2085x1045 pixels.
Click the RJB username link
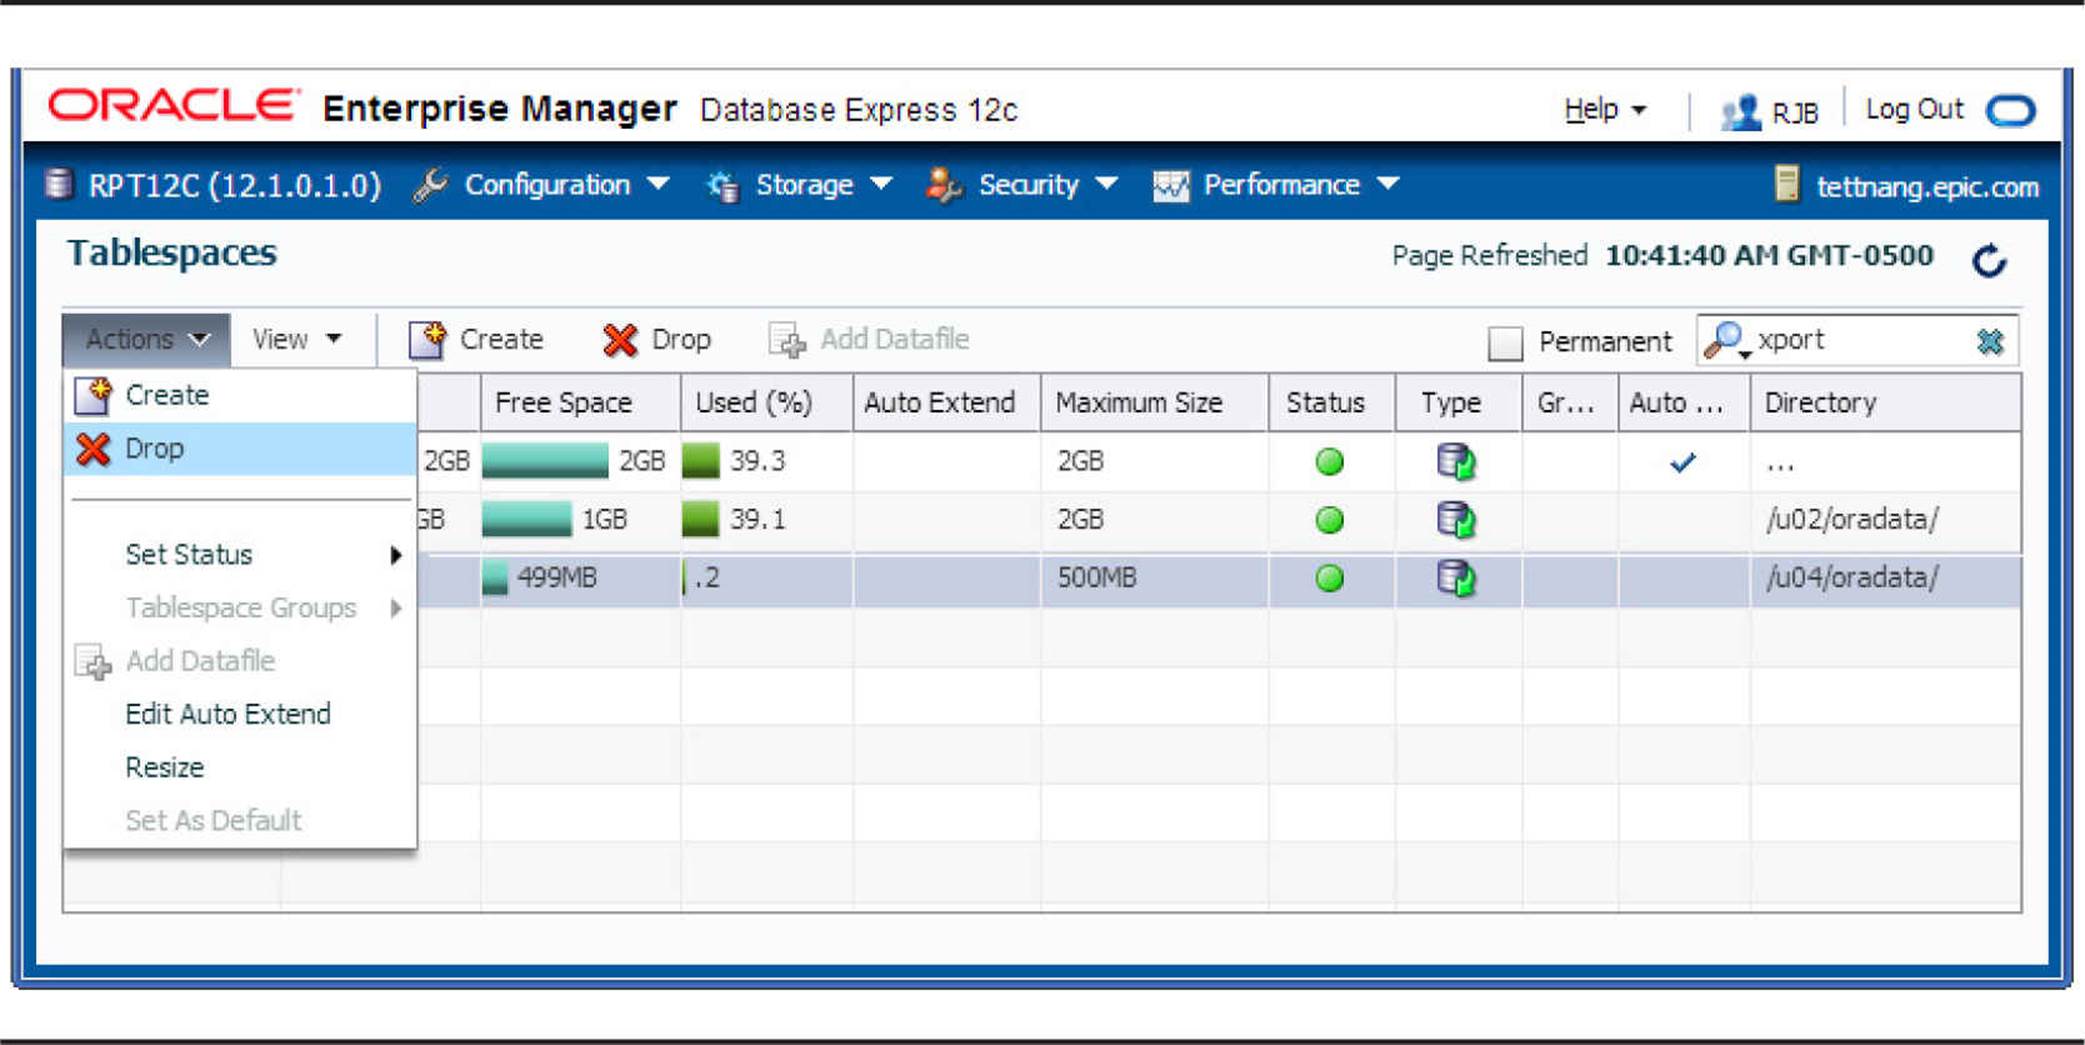(x=1794, y=113)
